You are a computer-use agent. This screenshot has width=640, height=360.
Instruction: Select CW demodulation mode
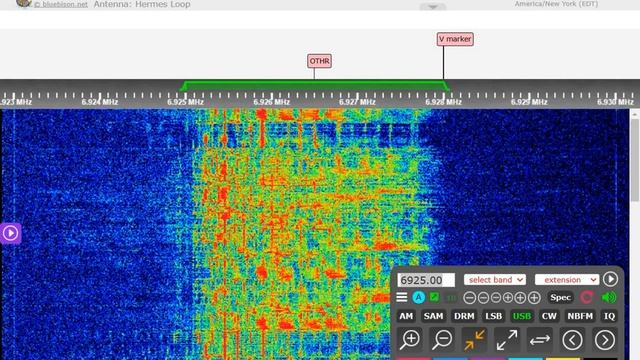[549, 316]
